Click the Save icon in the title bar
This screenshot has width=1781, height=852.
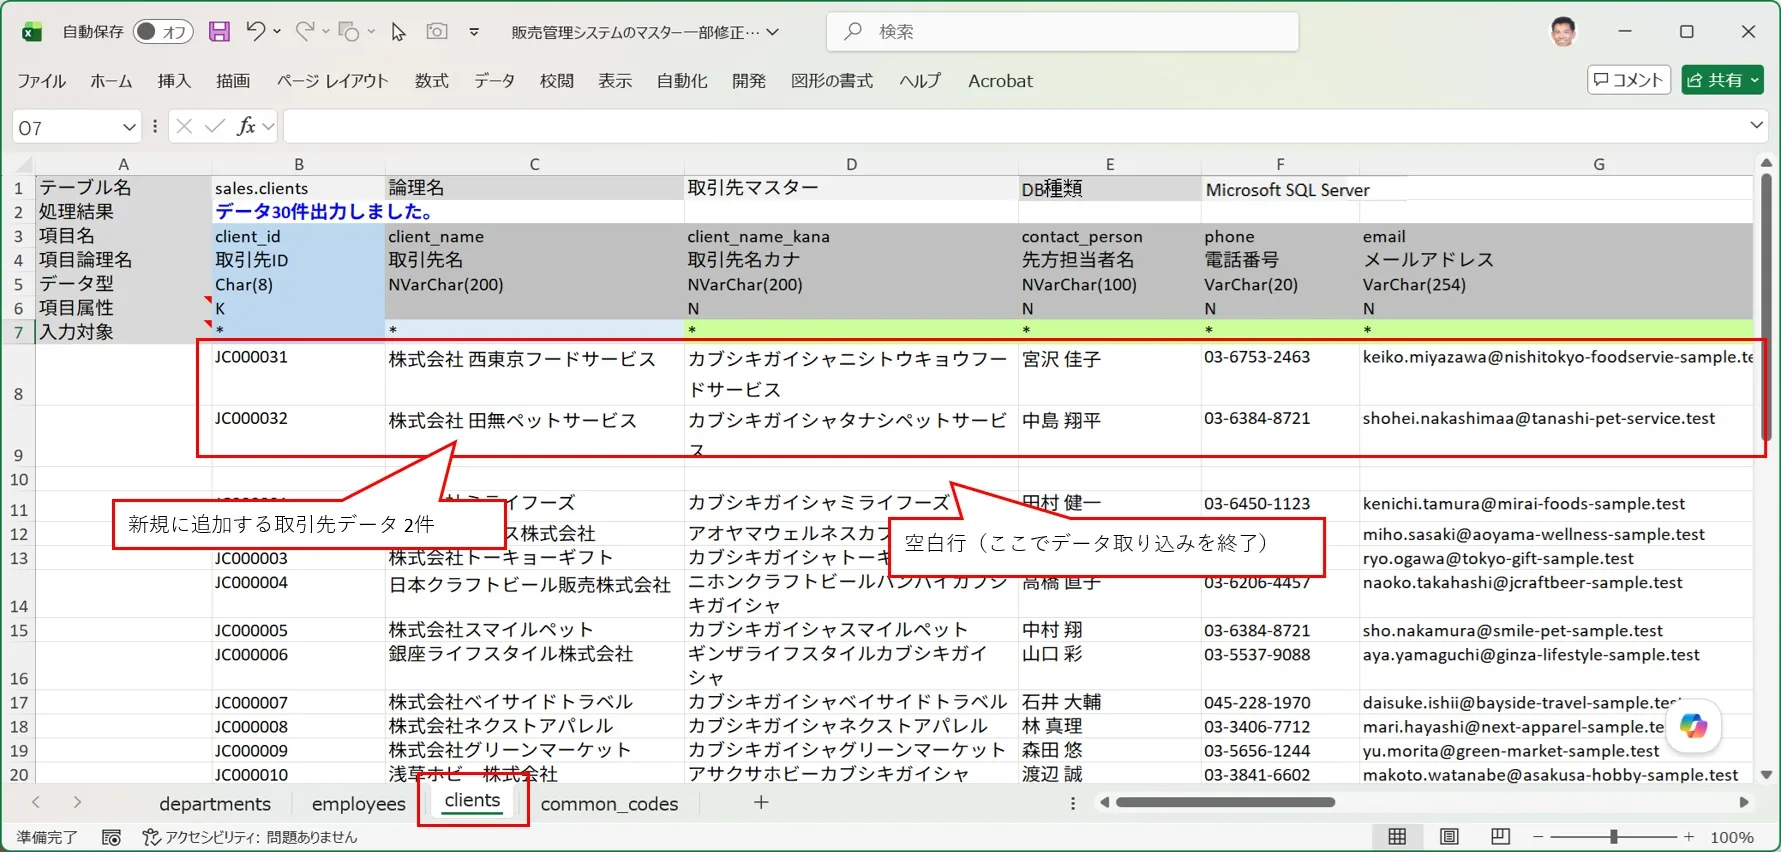point(219,32)
